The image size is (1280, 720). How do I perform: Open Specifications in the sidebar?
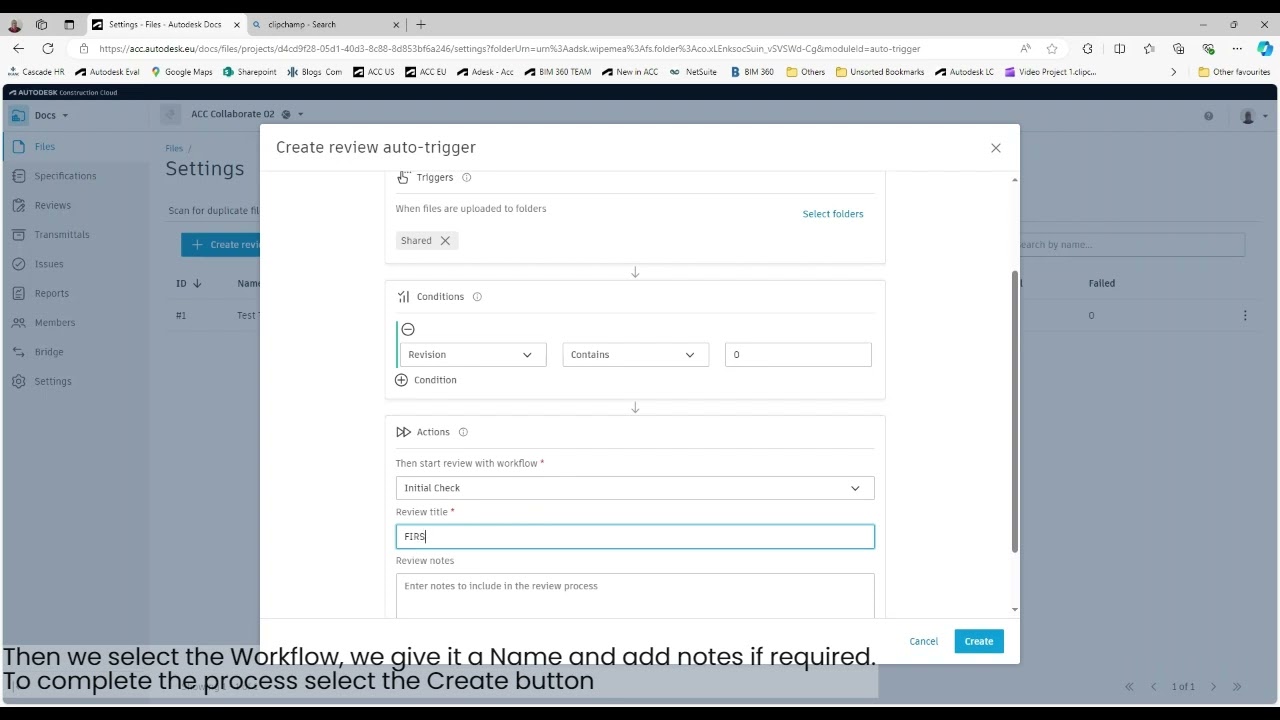coord(65,176)
